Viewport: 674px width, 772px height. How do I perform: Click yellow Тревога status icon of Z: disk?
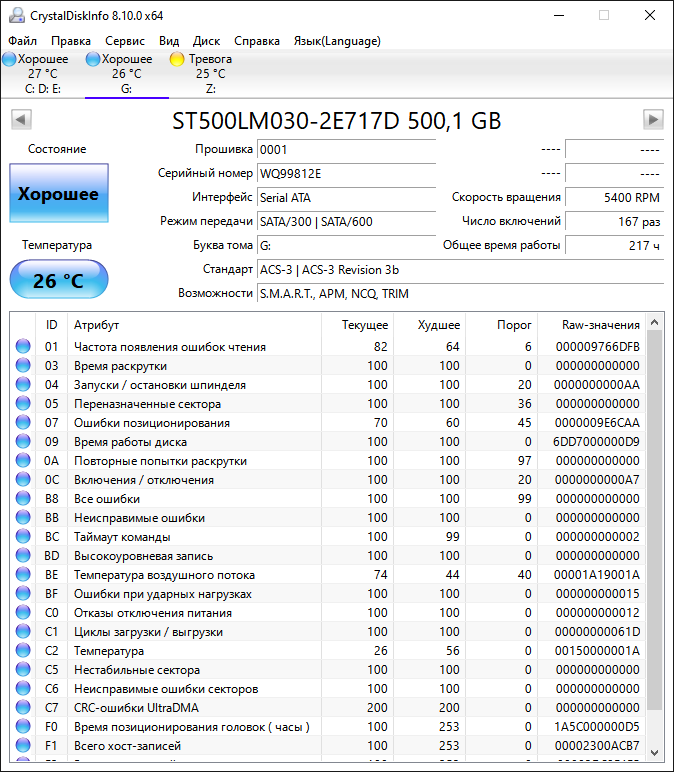point(177,59)
